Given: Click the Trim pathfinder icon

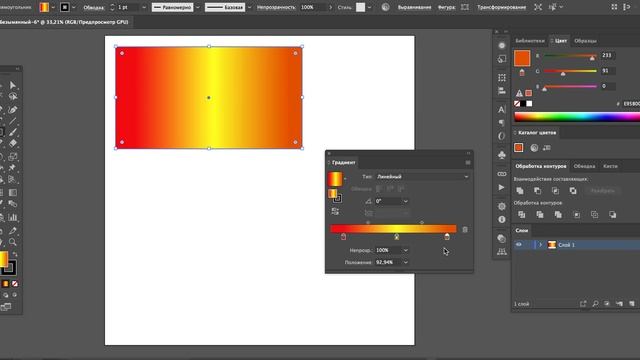Looking at the screenshot, I should pos(540,215).
